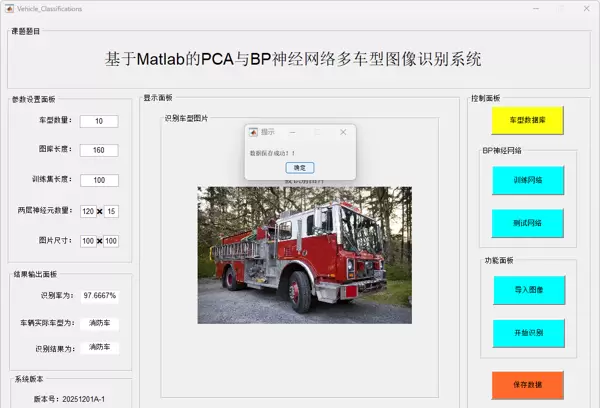Edit first neuron count field 120
This screenshot has height=408, width=600.
click(x=88, y=211)
